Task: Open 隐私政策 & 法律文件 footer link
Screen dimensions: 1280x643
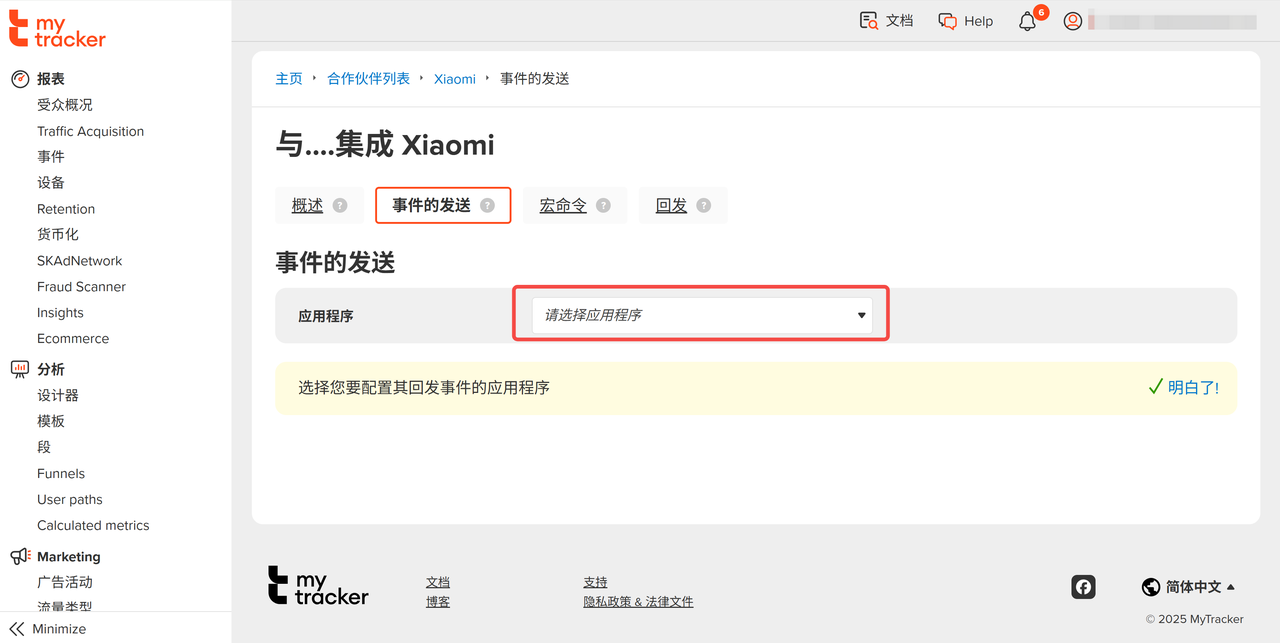Action: (x=638, y=602)
